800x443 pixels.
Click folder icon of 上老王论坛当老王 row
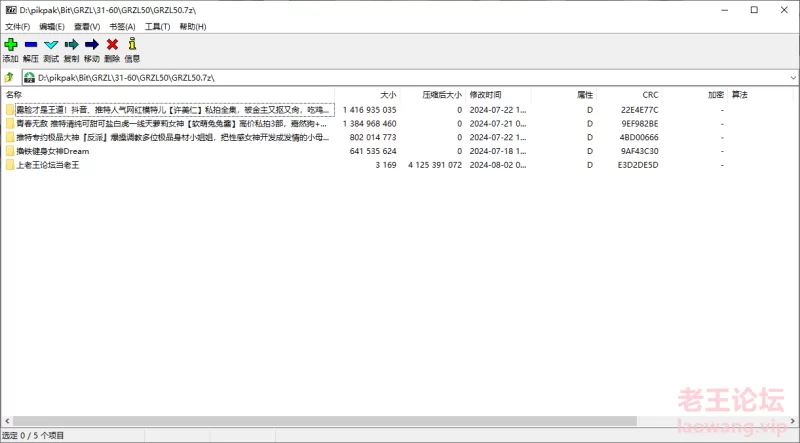point(10,165)
